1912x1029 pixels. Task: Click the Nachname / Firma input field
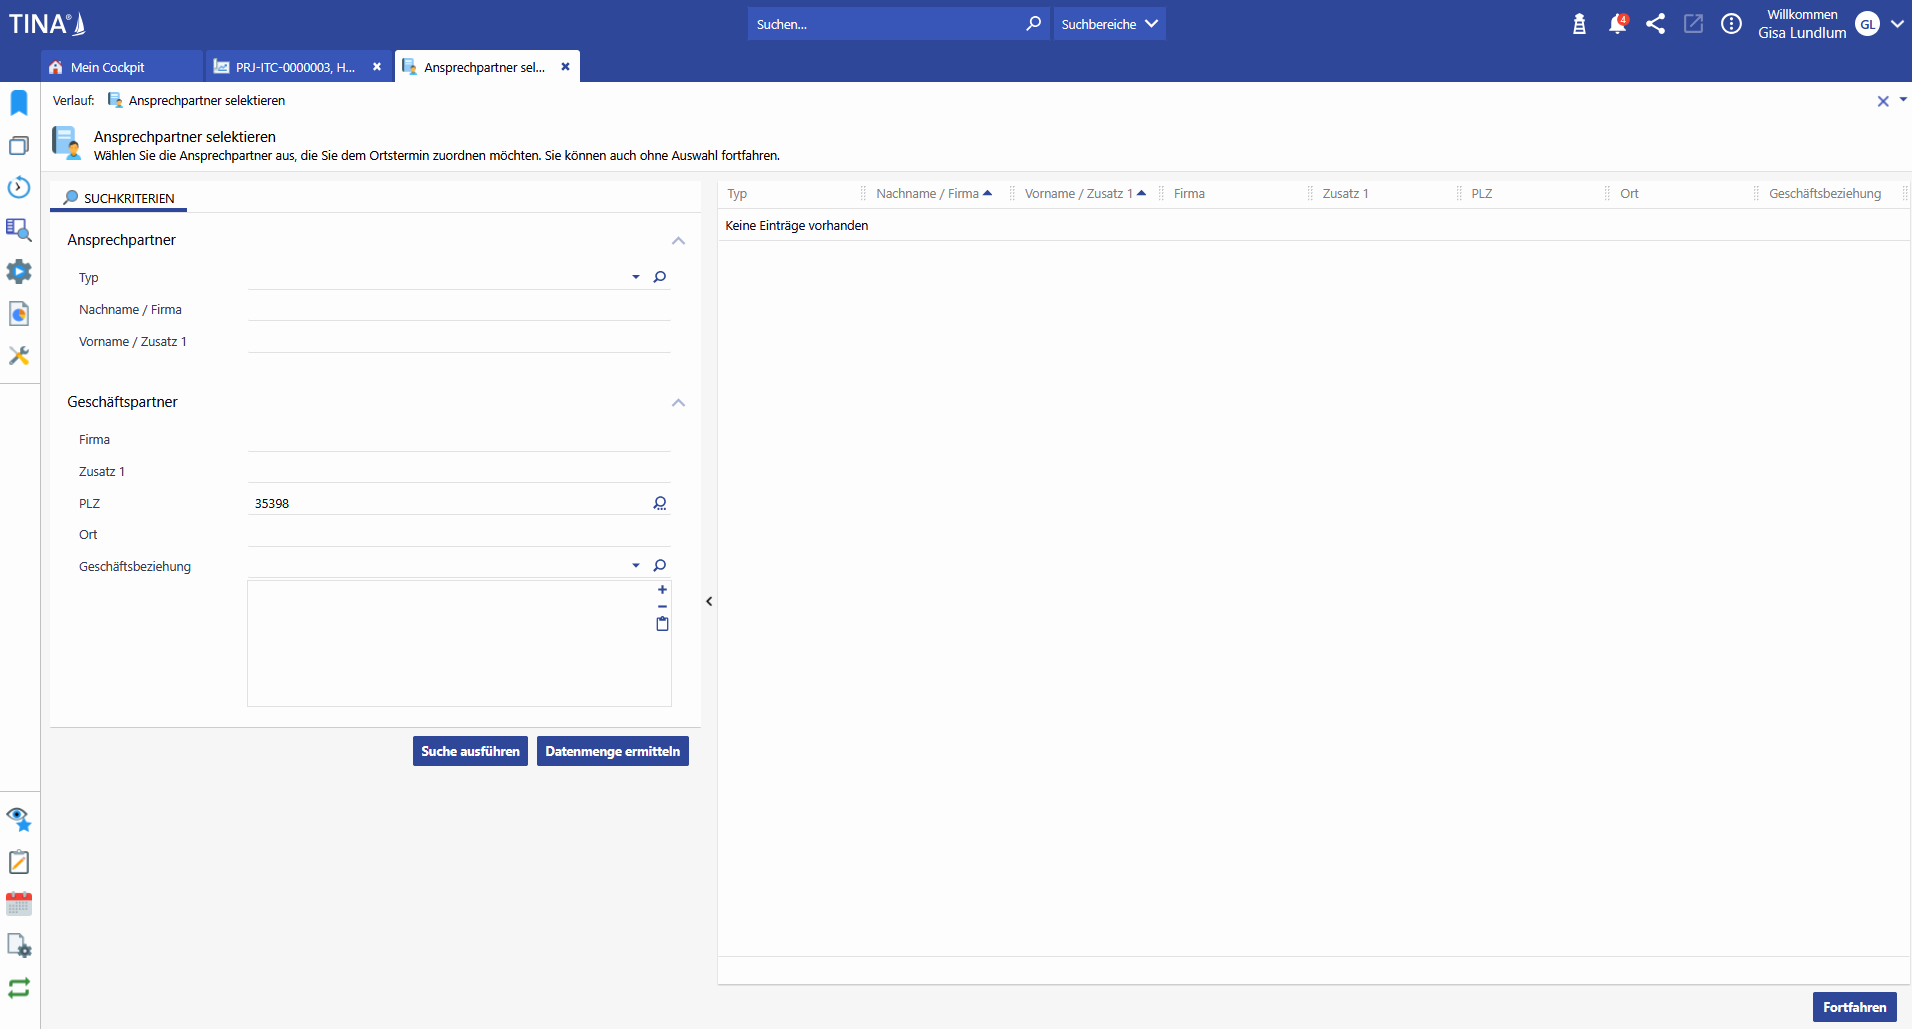[x=458, y=310]
